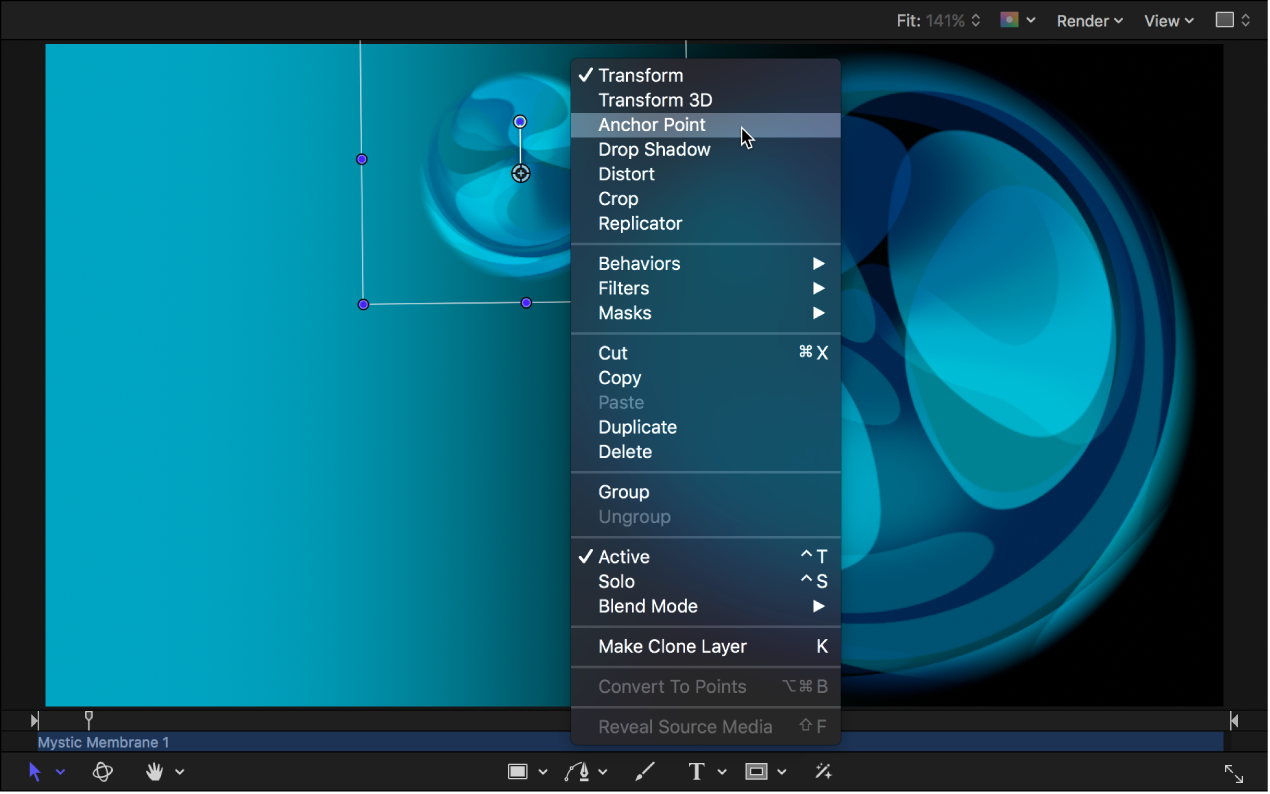Select the Paint Stroke tool
Viewport: 1270px width, 794px height.
tap(644, 771)
